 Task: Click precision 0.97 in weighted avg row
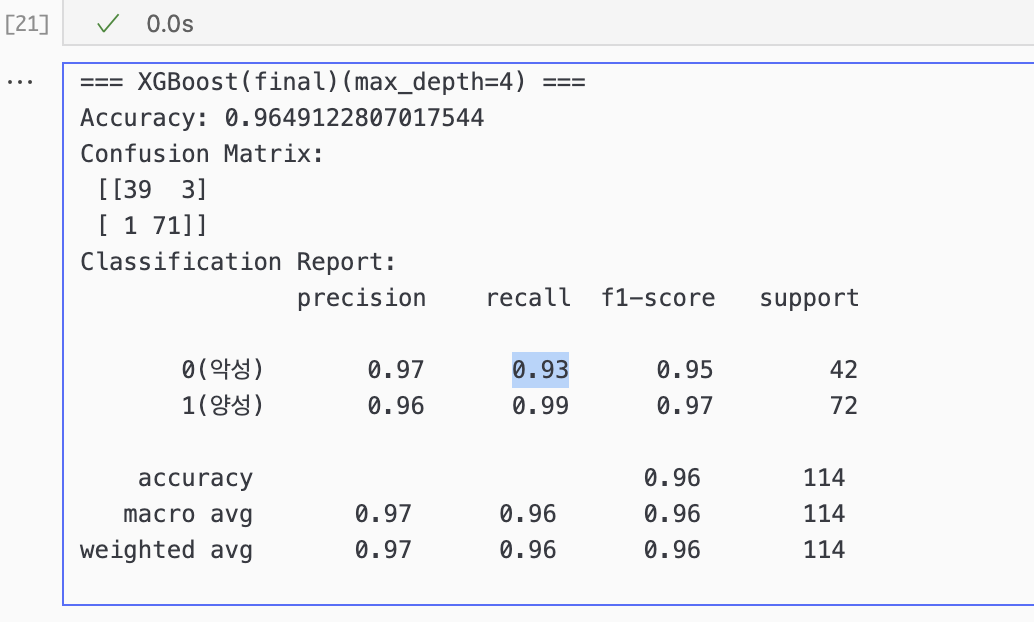pos(383,549)
